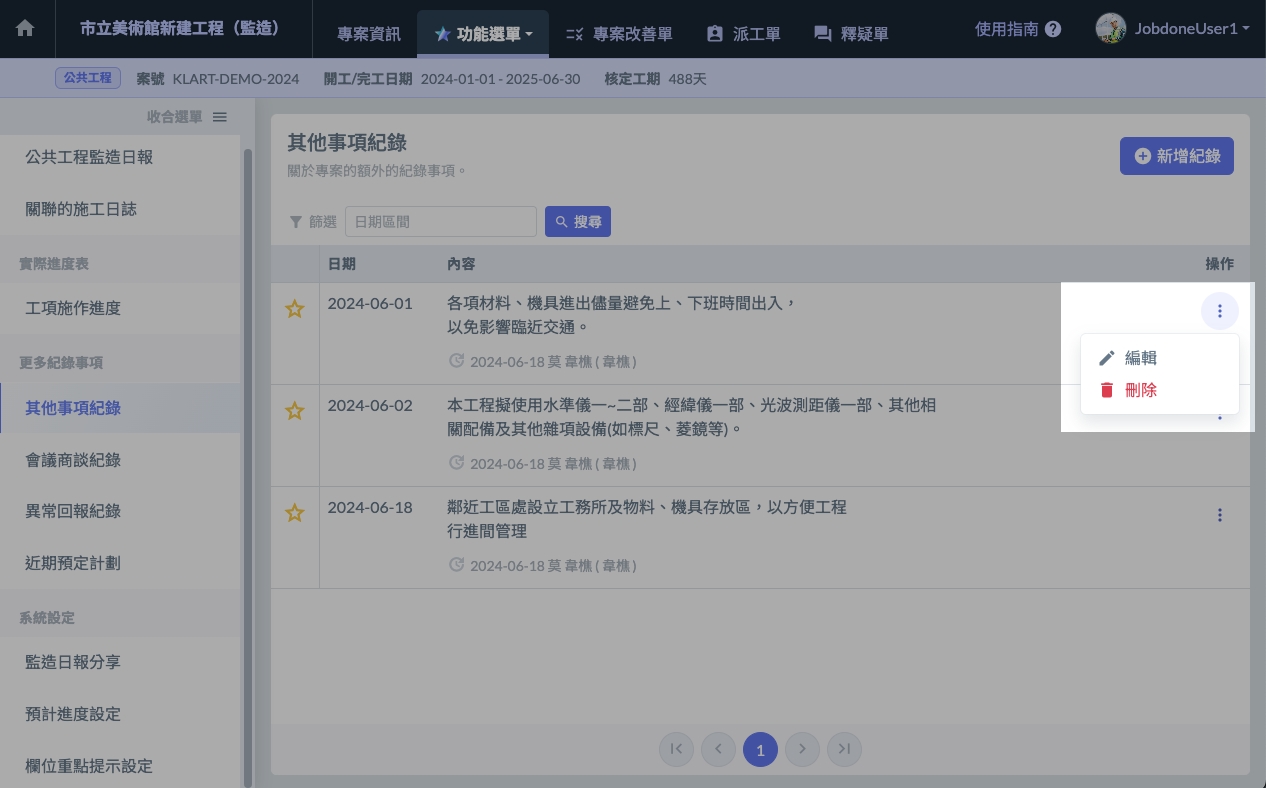Collapse sidebar using the 收合選單 hamburger icon
Screen dimensions: 1266x788
click(x=220, y=117)
